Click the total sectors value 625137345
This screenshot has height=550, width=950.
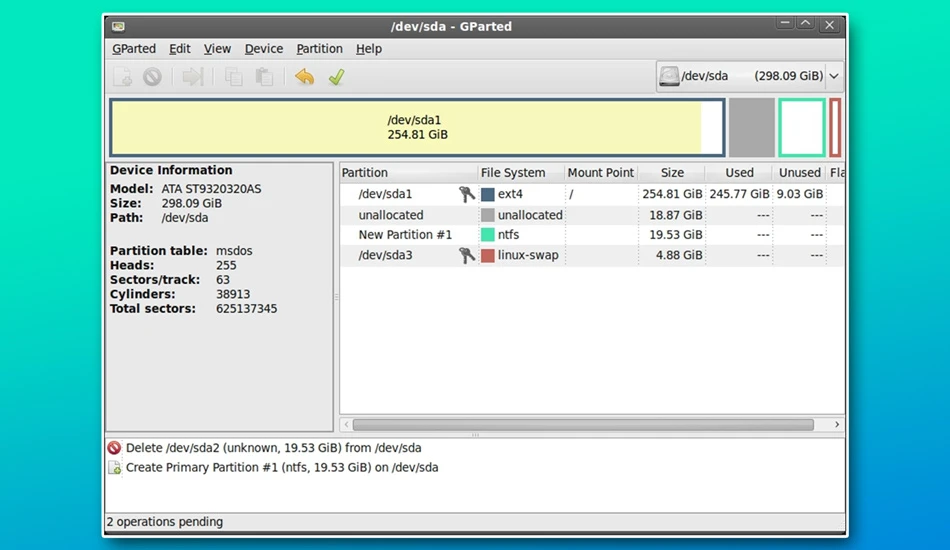click(x=247, y=309)
